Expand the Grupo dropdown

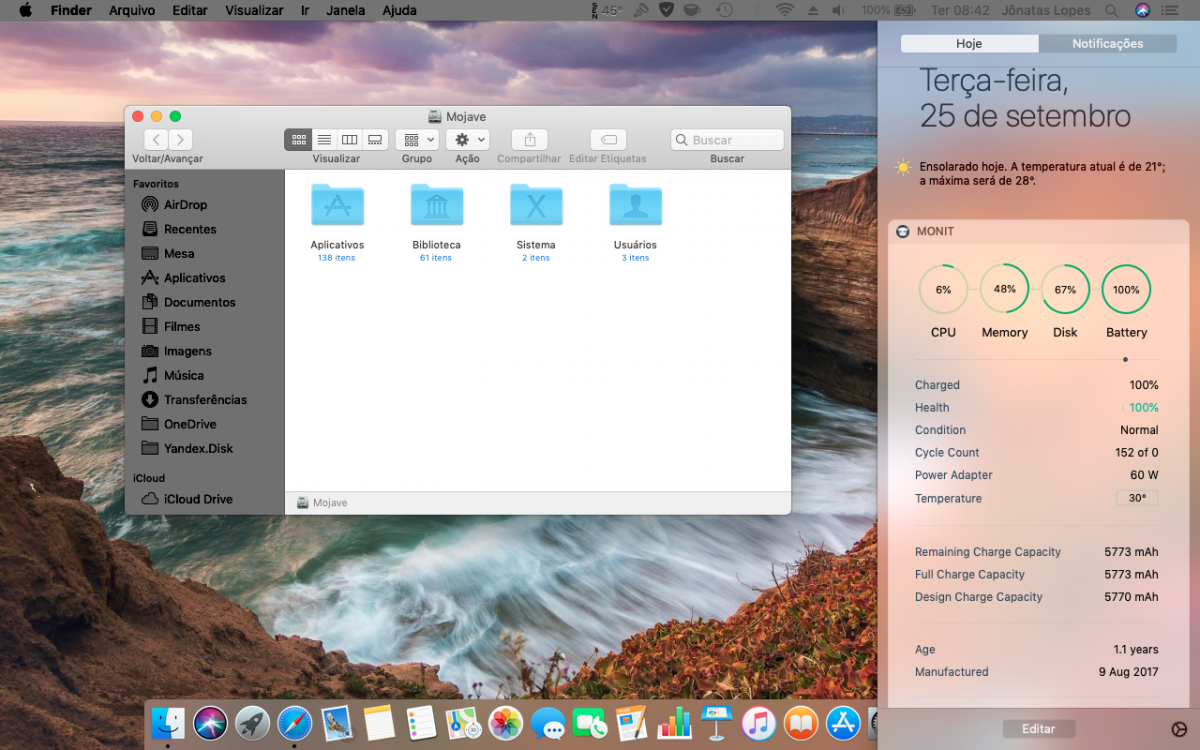point(417,140)
